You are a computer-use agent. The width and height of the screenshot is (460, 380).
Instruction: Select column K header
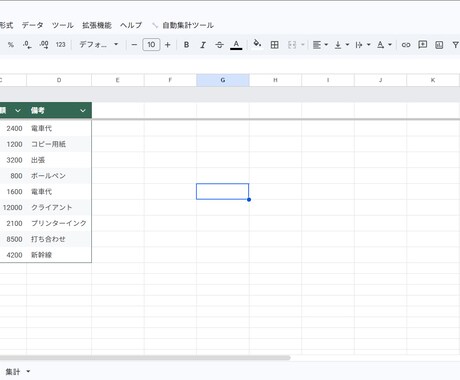coord(433,80)
